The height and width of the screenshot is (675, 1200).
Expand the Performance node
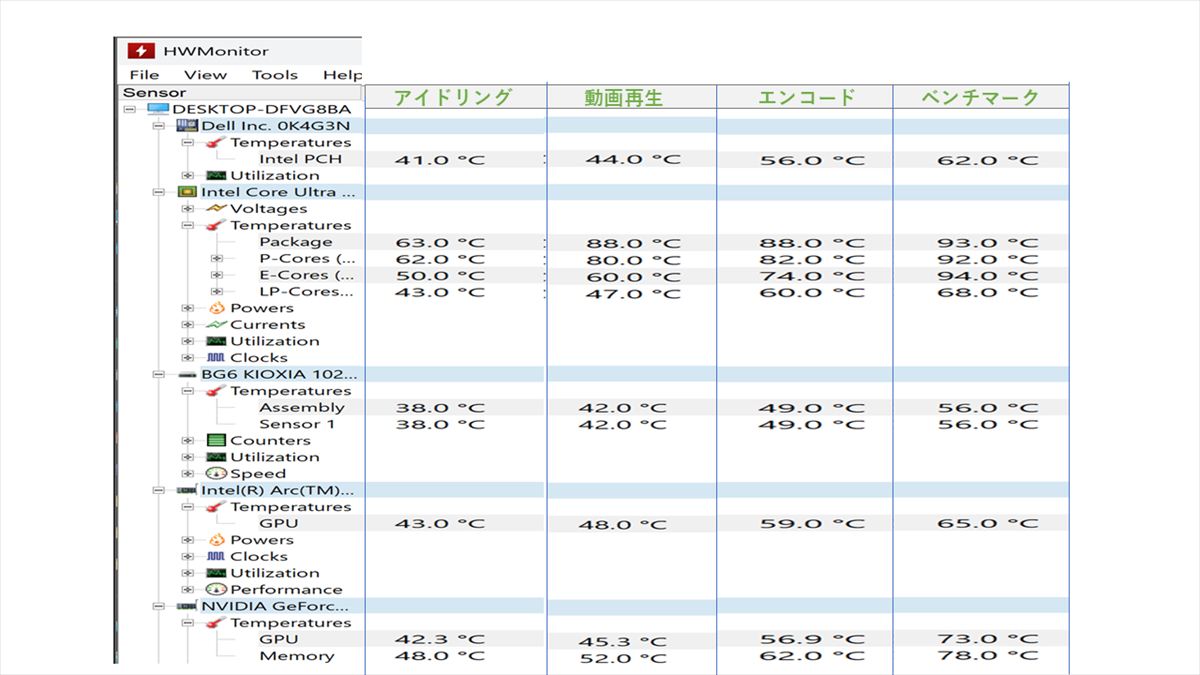[187, 589]
